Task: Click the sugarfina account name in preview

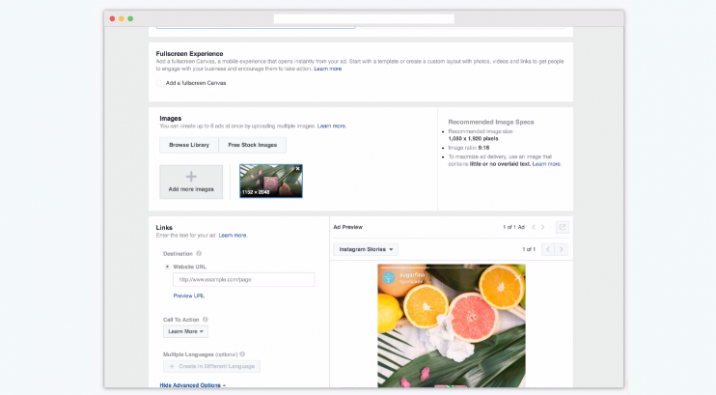Action: (412, 275)
